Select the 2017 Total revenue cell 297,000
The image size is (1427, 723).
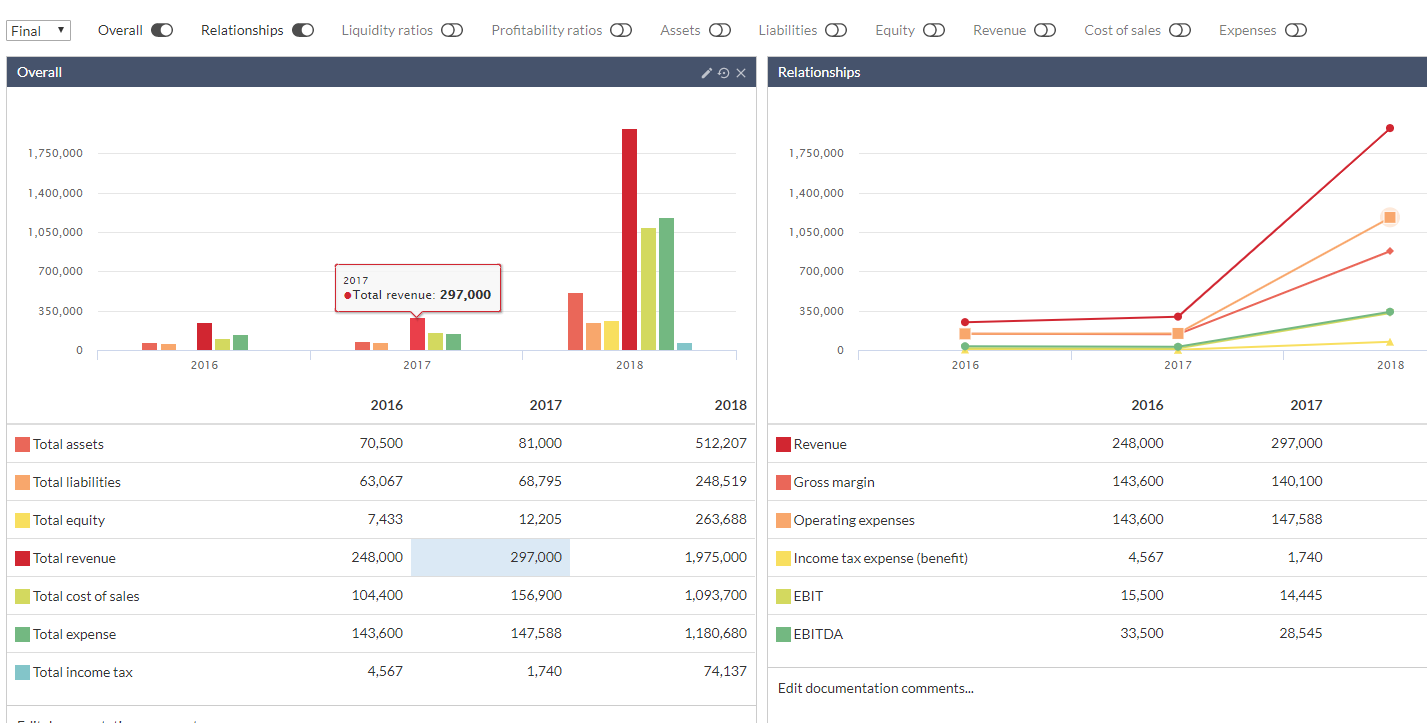[490, 558]
